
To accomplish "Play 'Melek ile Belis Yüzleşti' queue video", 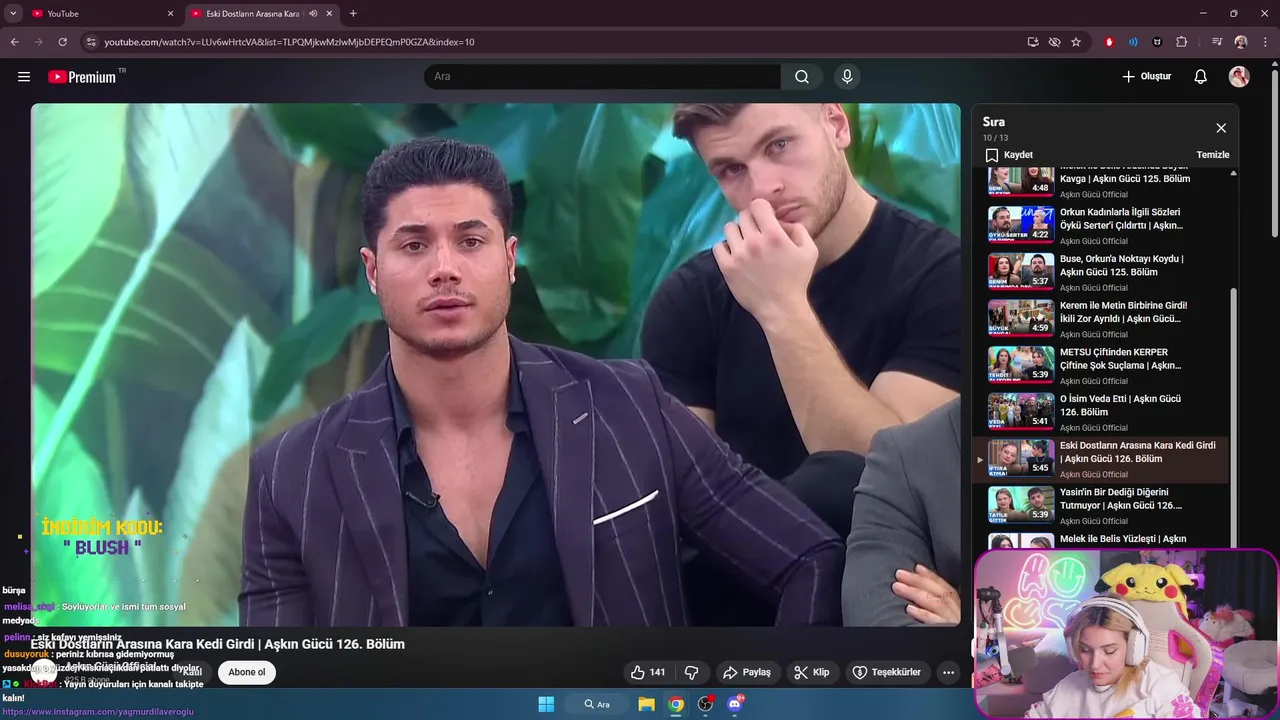I will 1100,540.
